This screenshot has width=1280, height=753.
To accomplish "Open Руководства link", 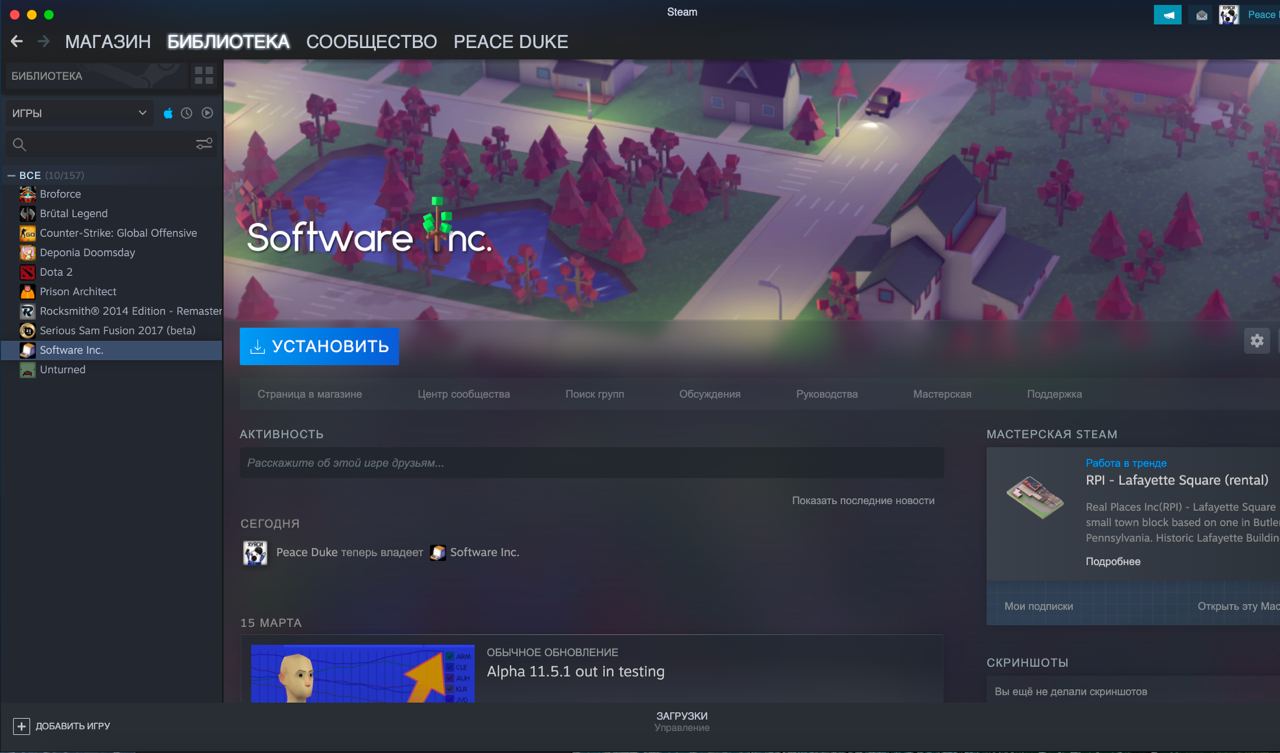I will tap(827, 394).
